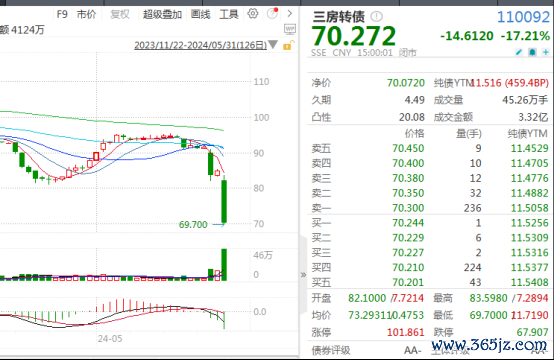Select 市价 in chart toolbar
The width and height of the screenshot is (554, 360).
pos(87,14)
